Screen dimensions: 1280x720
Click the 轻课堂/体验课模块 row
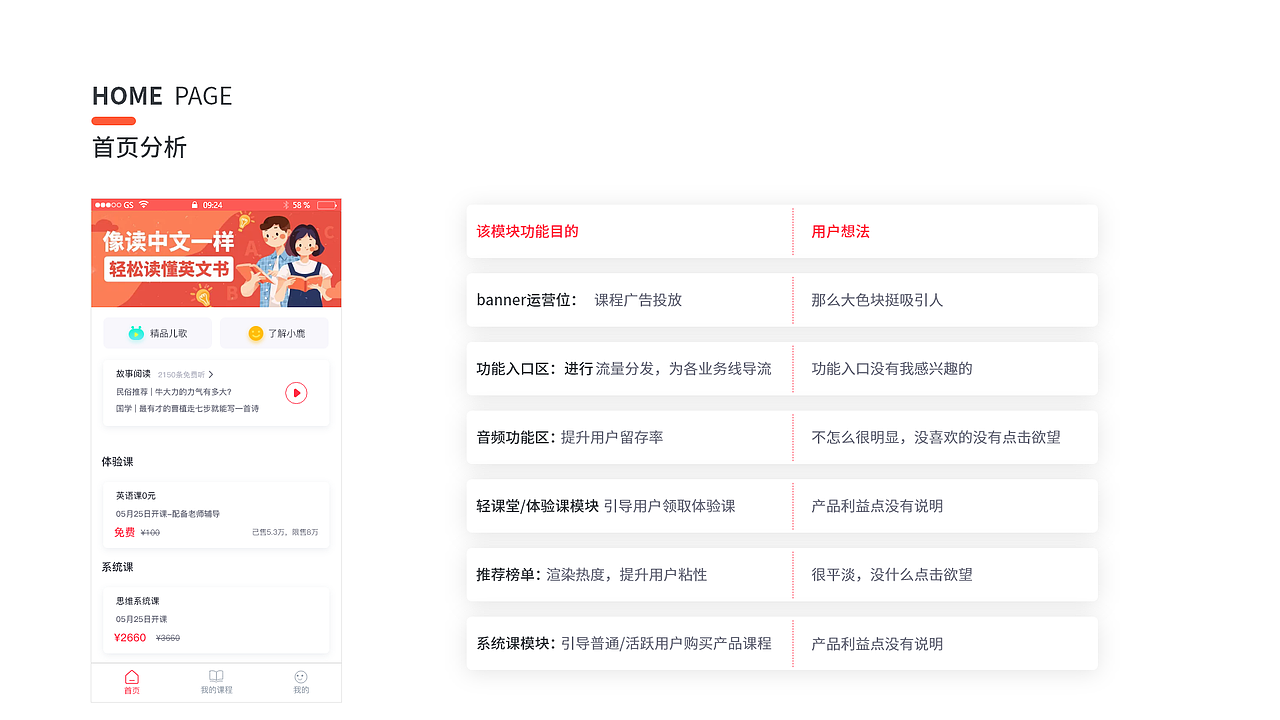pyautogui.click(x=630, y=506)
